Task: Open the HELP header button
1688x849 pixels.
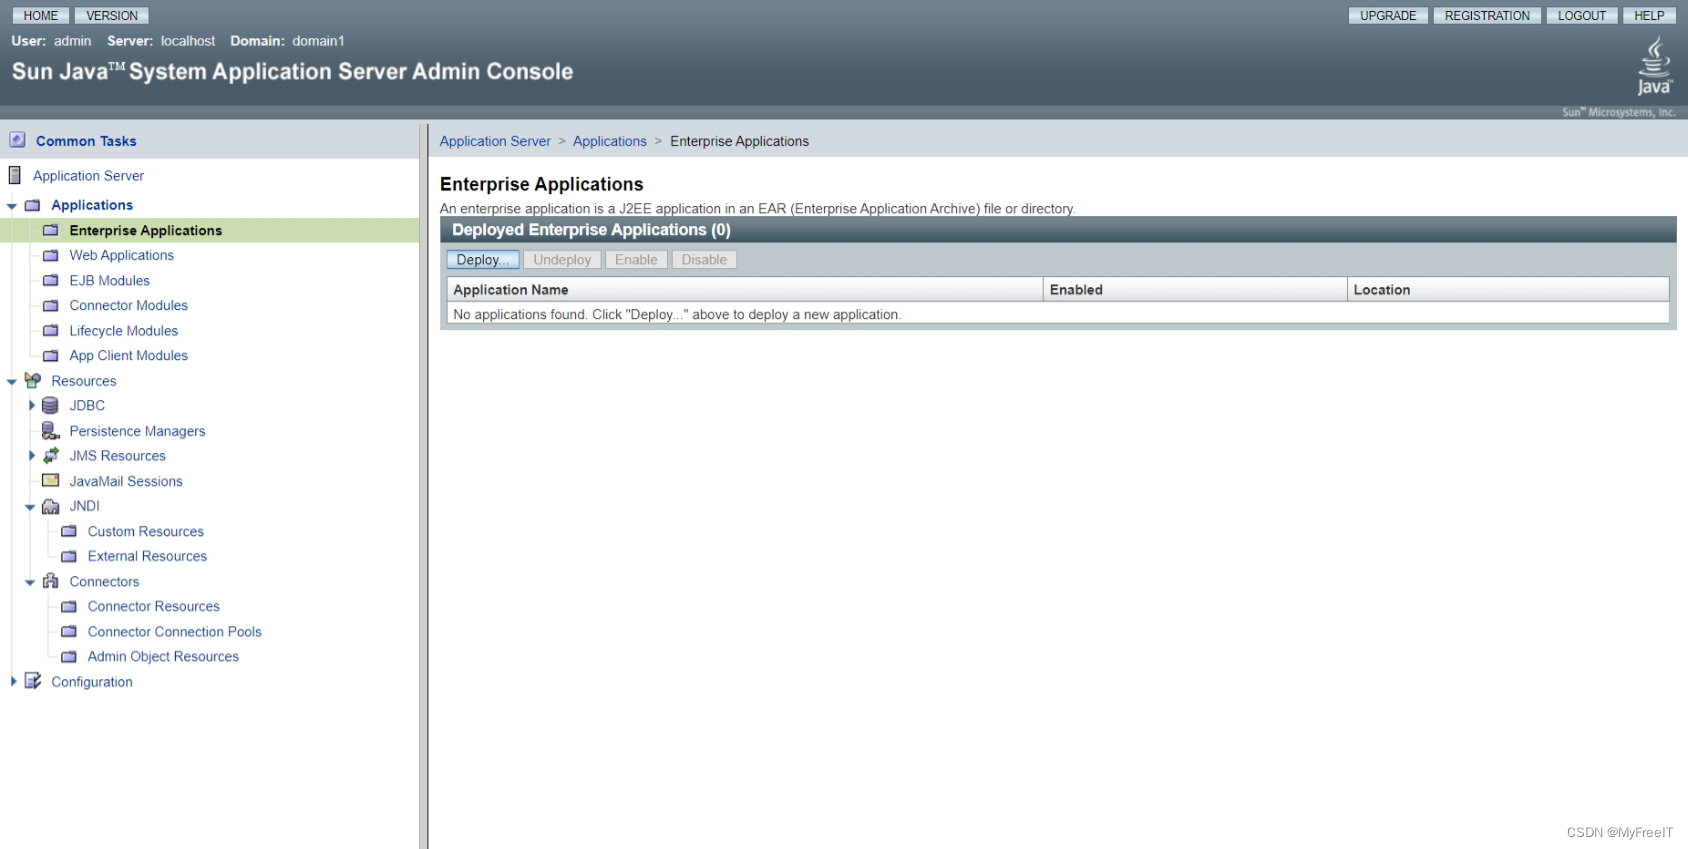Action: 1649,16
